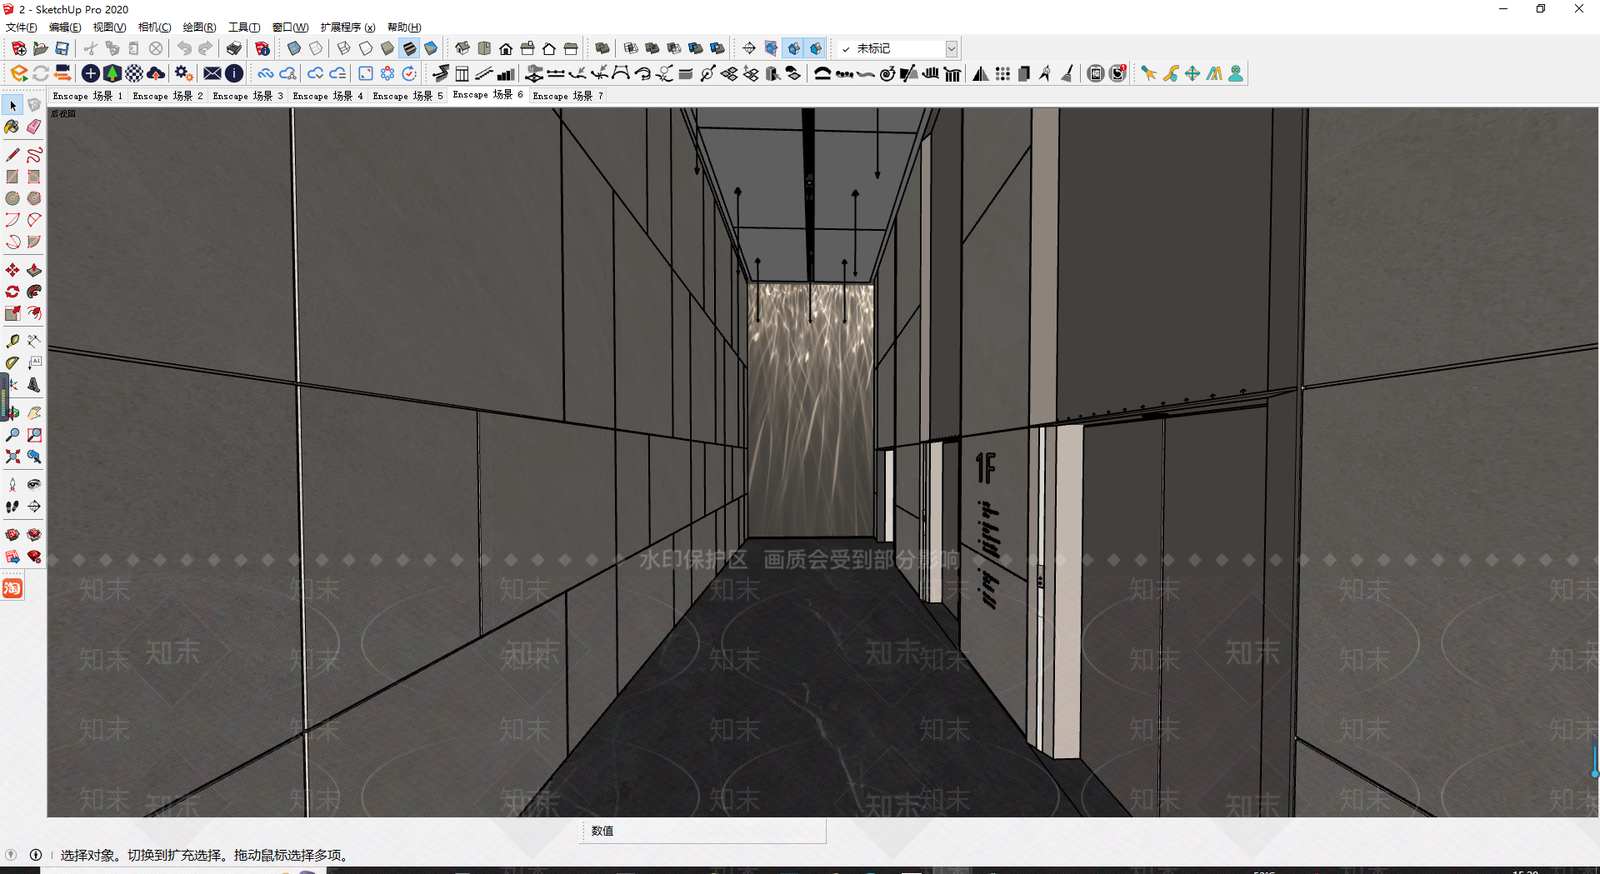The width and height of the screenshot is (1600, 874).
Task: Toggle X-Ray face style
Action: click(x=294, y=48)
